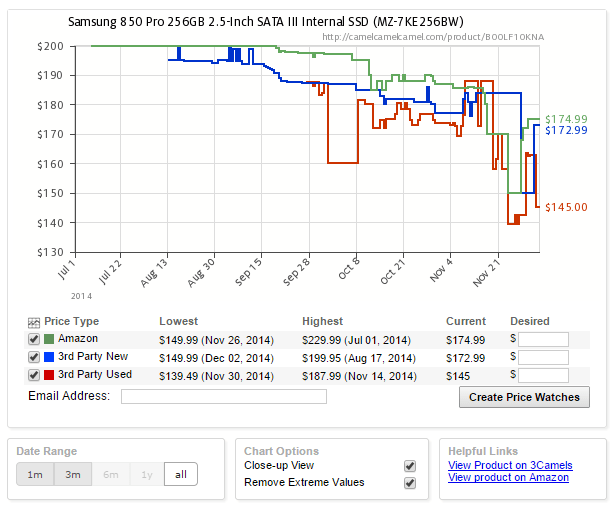Toggle the 3rd Party New checkbox
Viewport: 612px width, 508px height.
click(x=34, y=357)
